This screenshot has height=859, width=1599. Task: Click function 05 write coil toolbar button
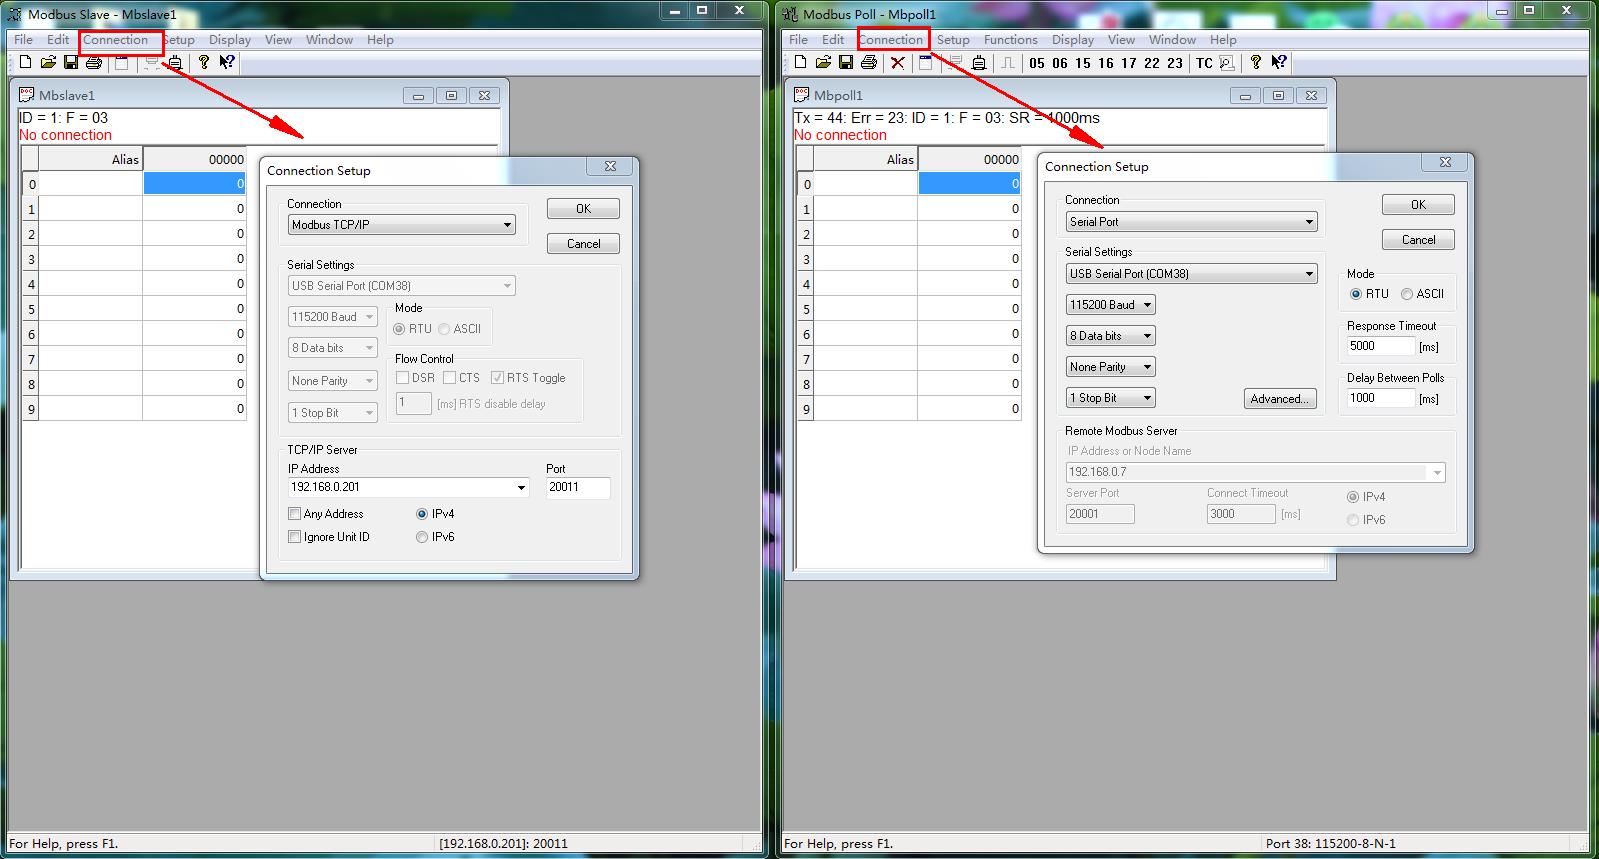[x=1037, y=63]
